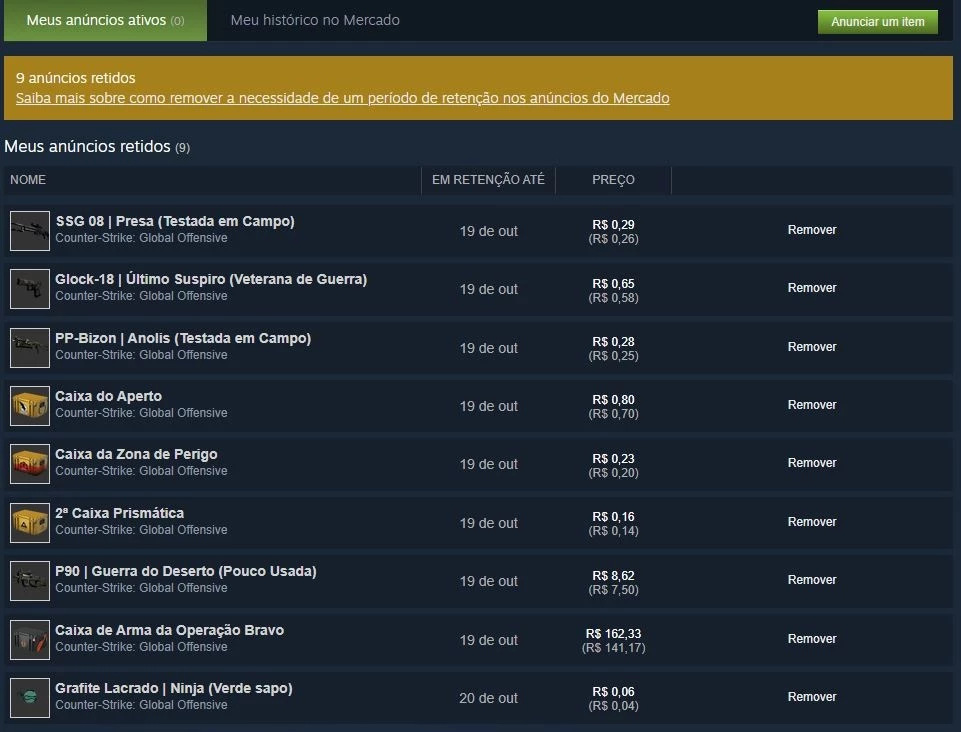Click the NOME column header

point(28,180)
